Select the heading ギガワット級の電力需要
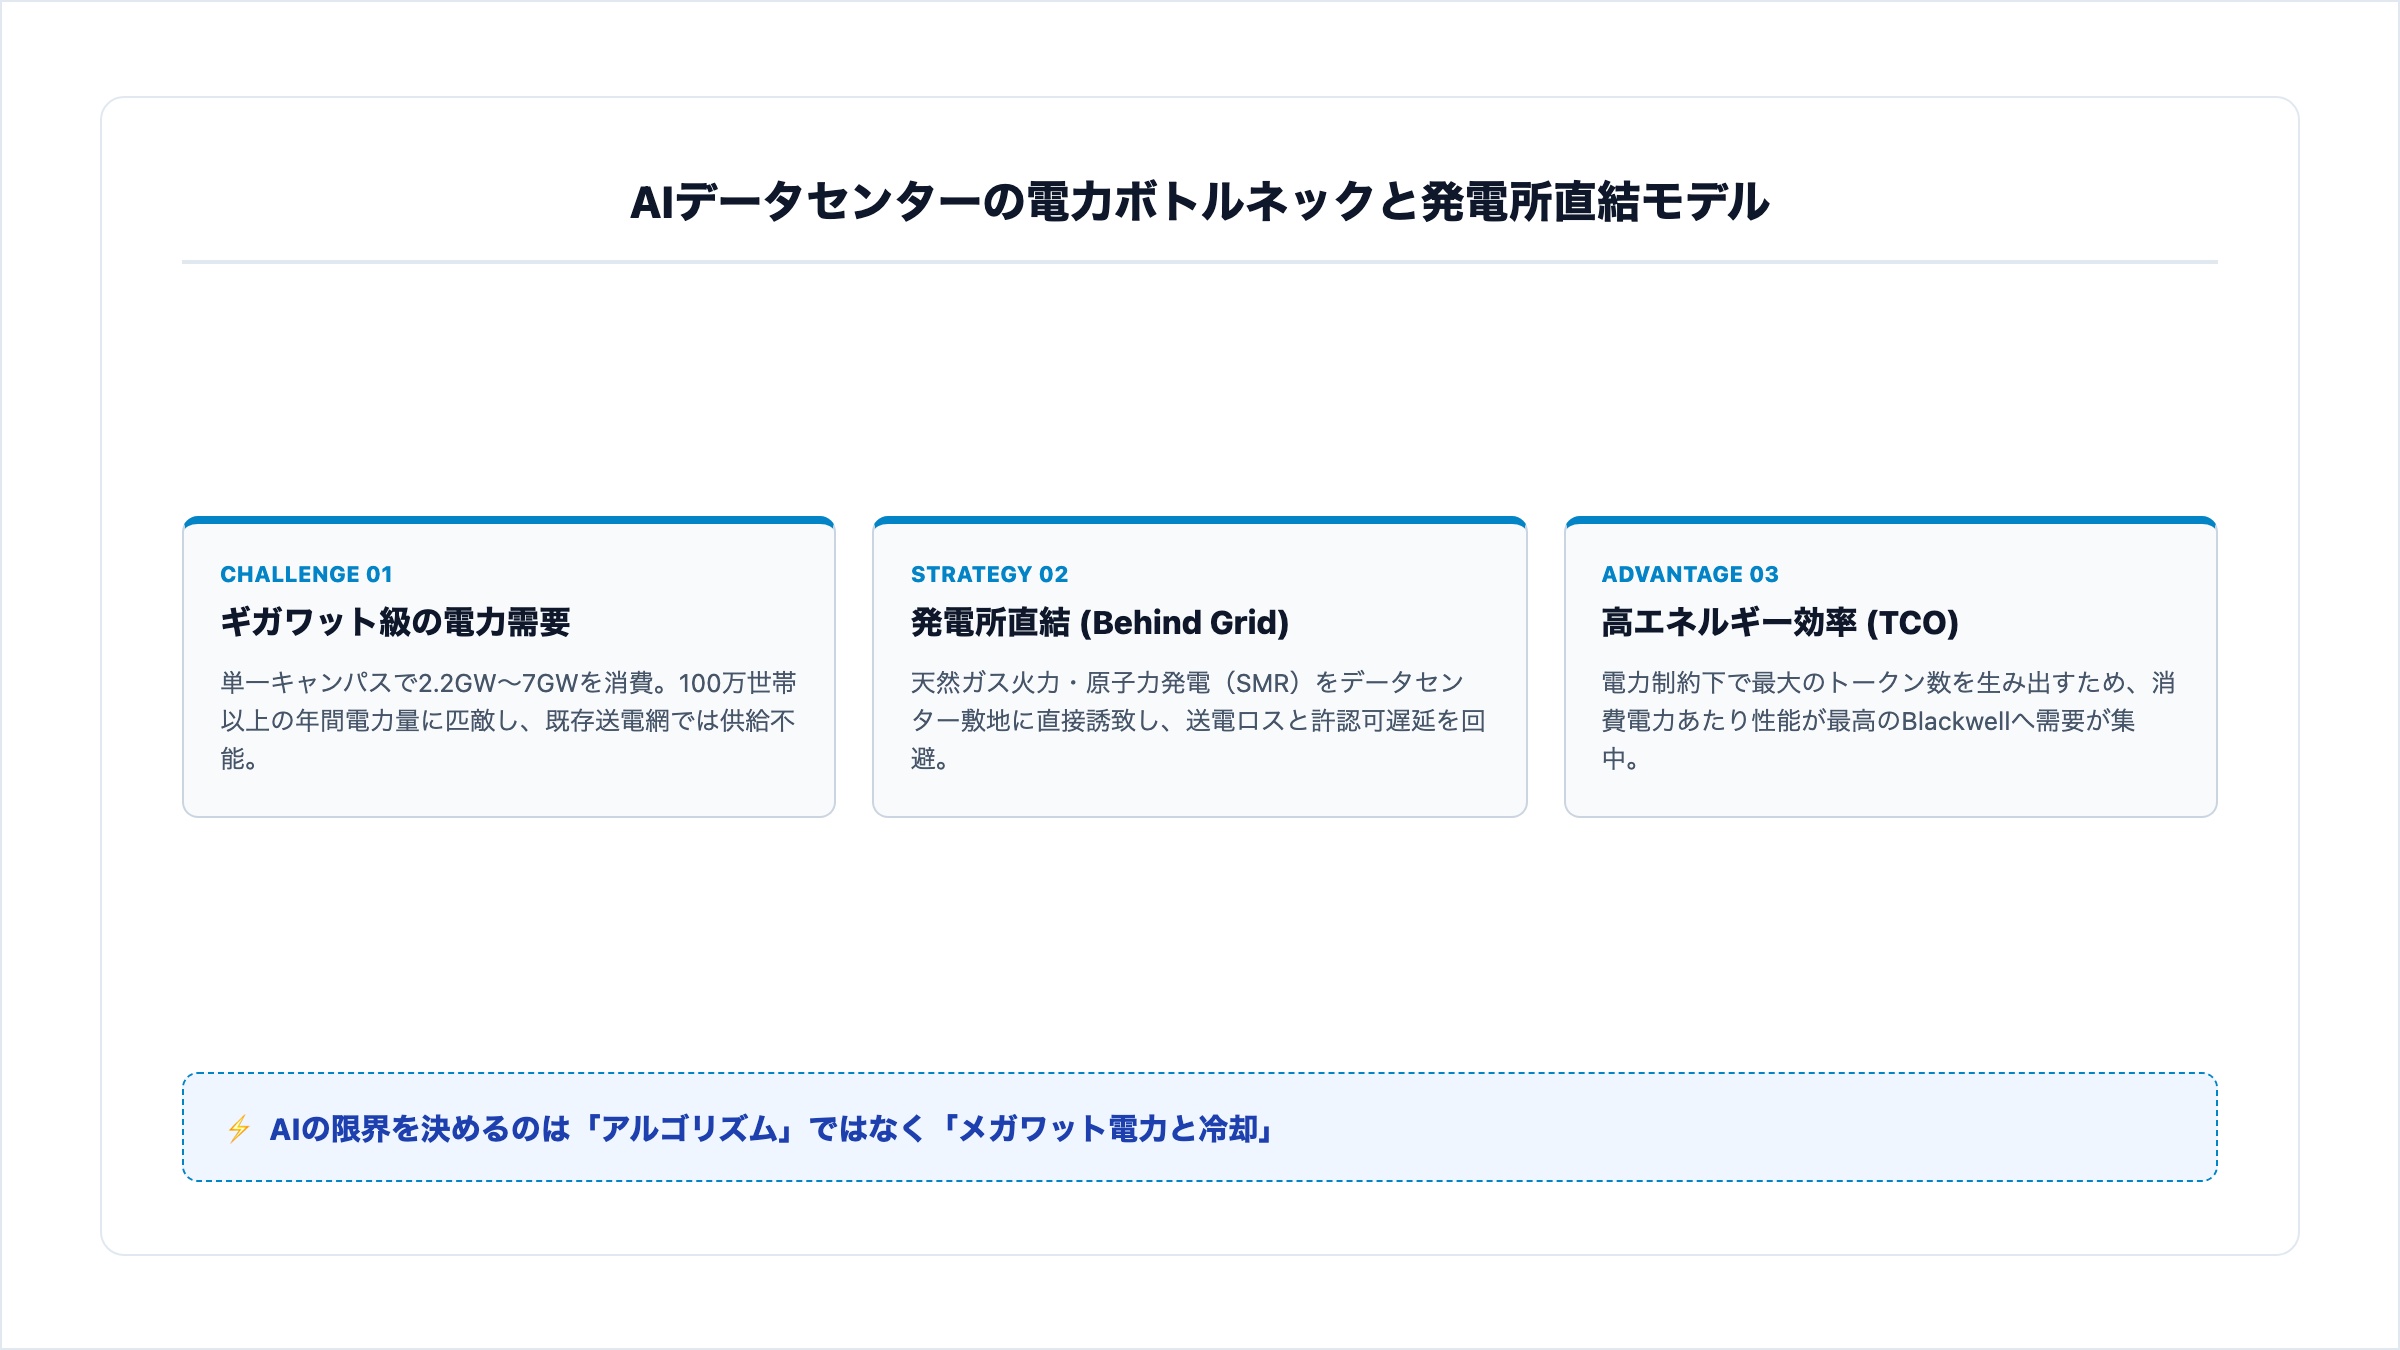Screen dimensions: 2400x1350 pyautogui.click(x=395, y=622)
